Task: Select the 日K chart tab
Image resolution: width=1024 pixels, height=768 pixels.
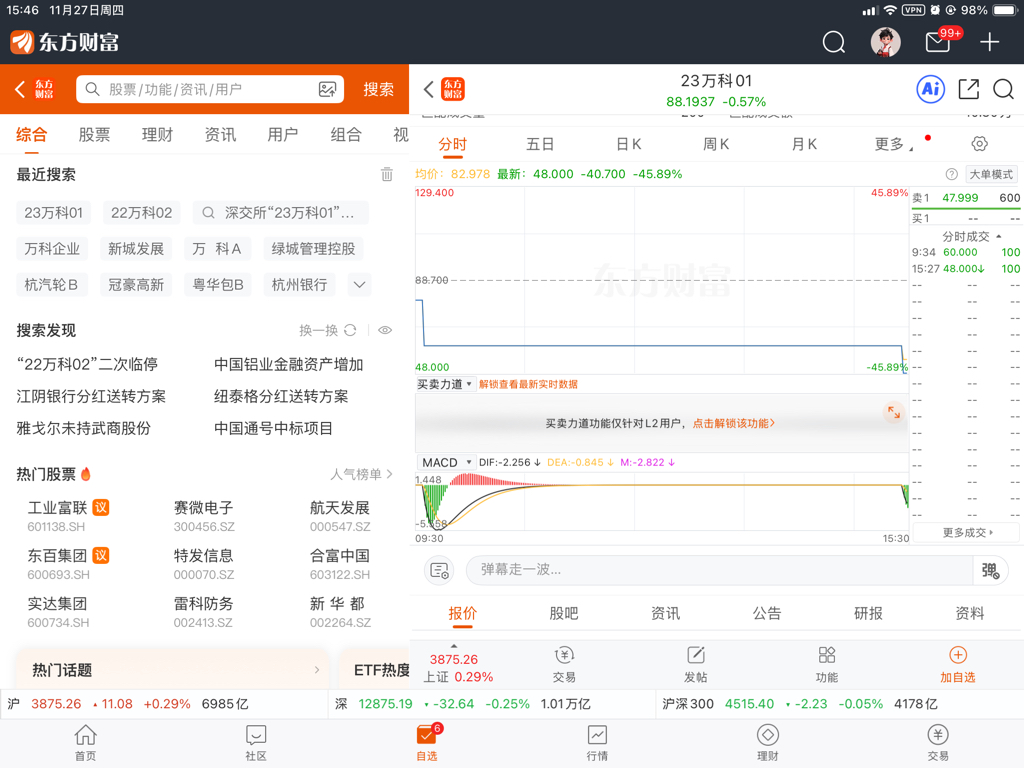Action: click(628, 144)
